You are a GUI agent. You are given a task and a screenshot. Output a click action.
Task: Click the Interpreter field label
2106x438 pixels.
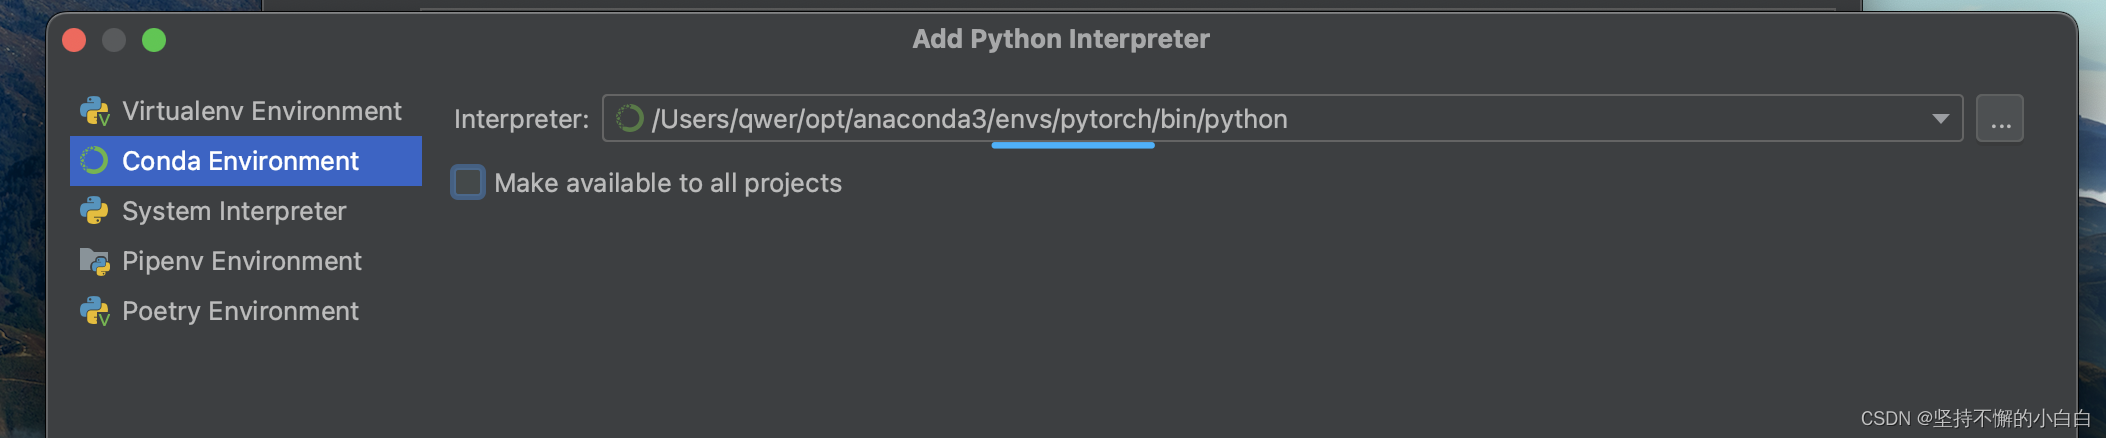point(521,119)
